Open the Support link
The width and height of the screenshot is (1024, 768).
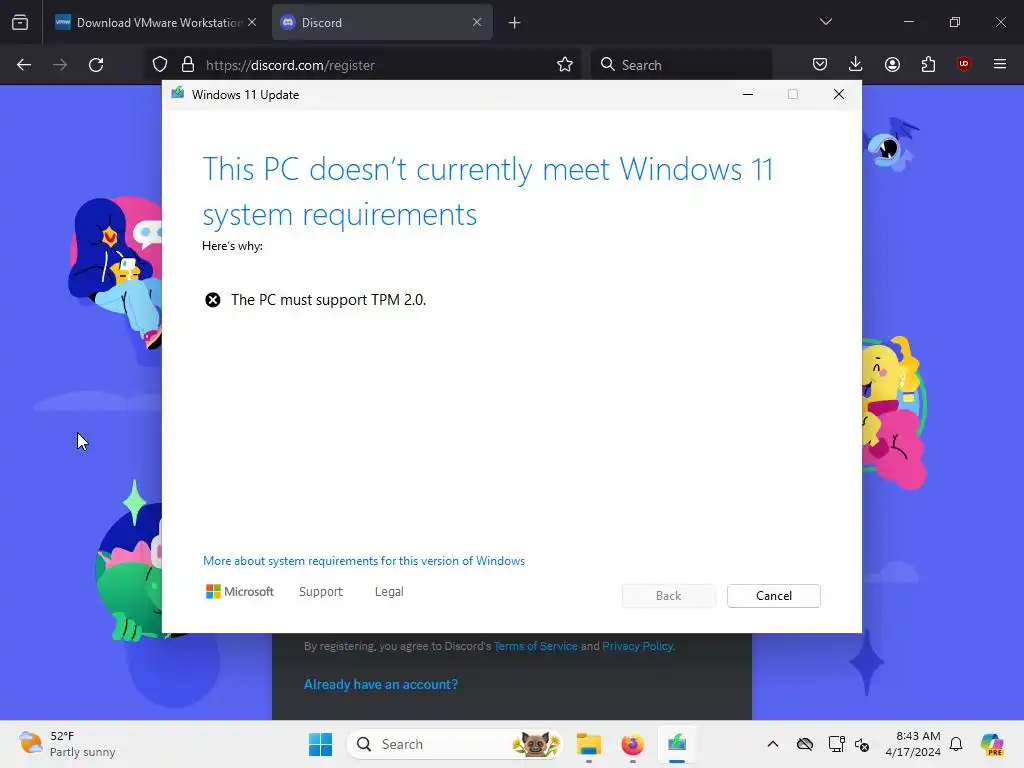point(321,592)
